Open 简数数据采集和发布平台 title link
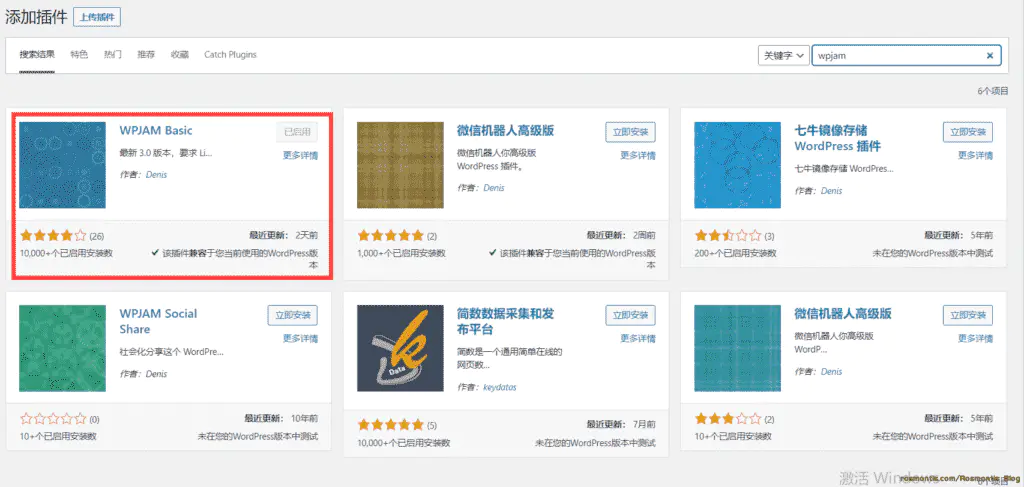 tap(505, 321)
